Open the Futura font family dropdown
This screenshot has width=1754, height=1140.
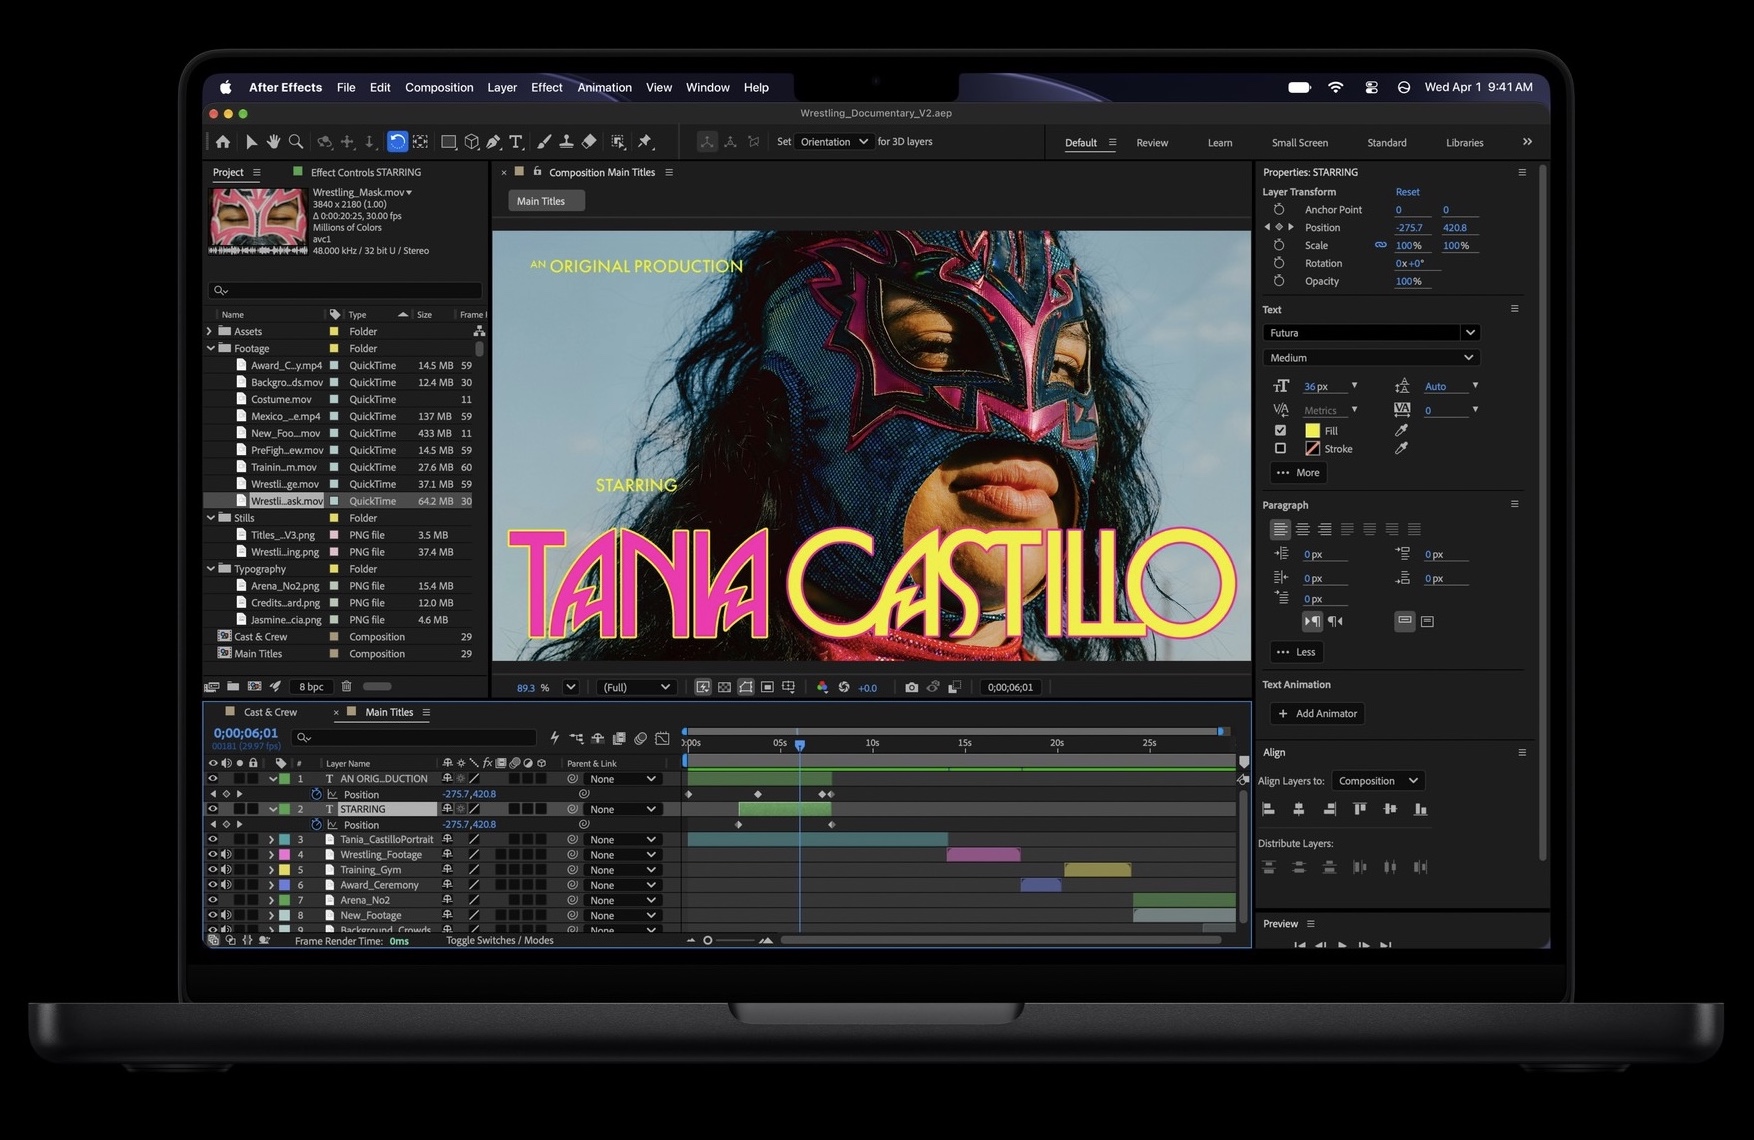(x=1371, y=333)
